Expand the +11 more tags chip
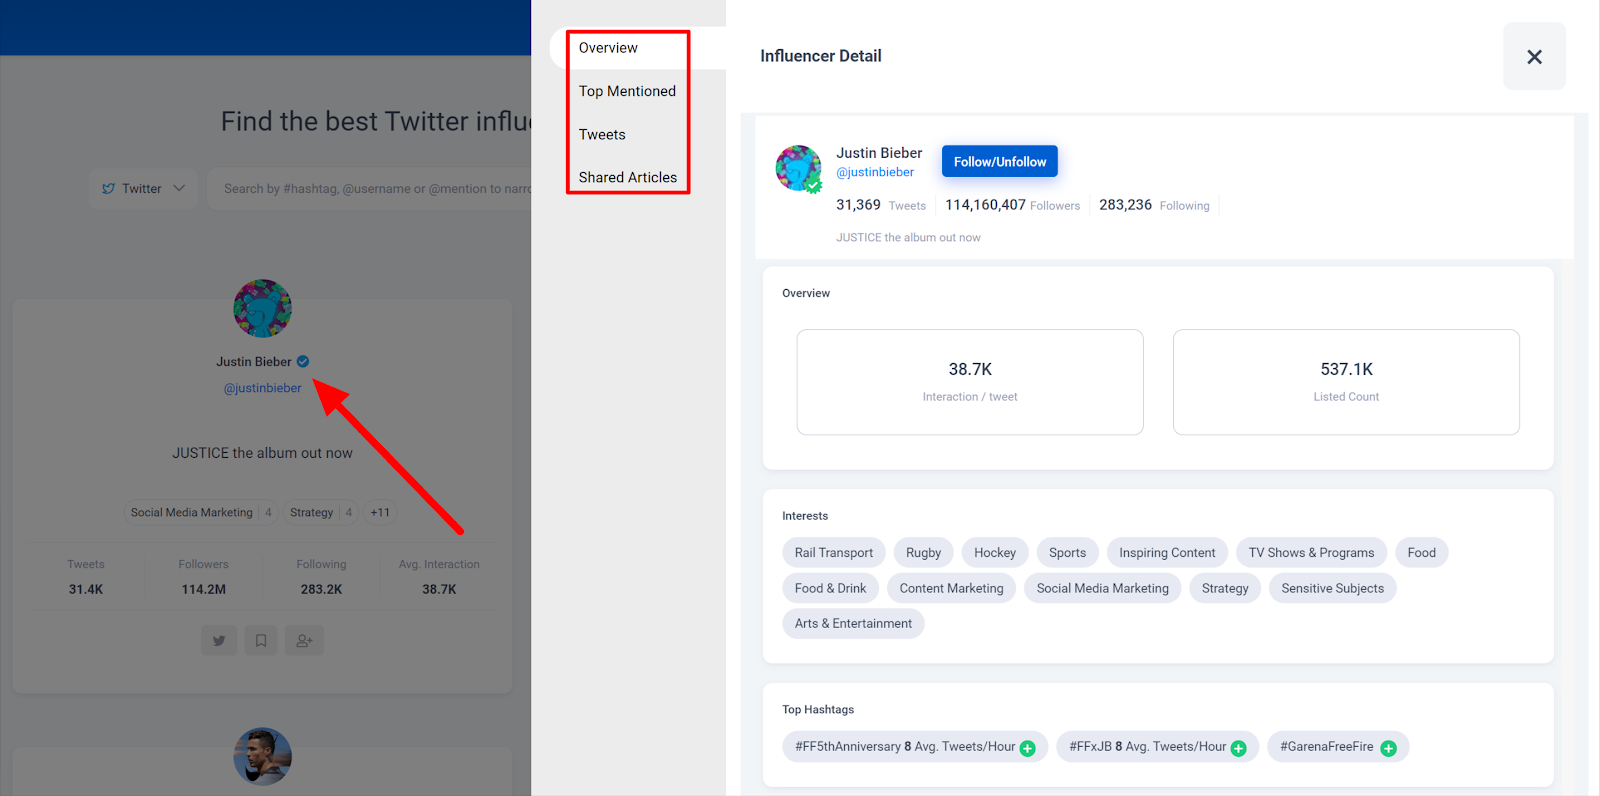 pos(380,512)
